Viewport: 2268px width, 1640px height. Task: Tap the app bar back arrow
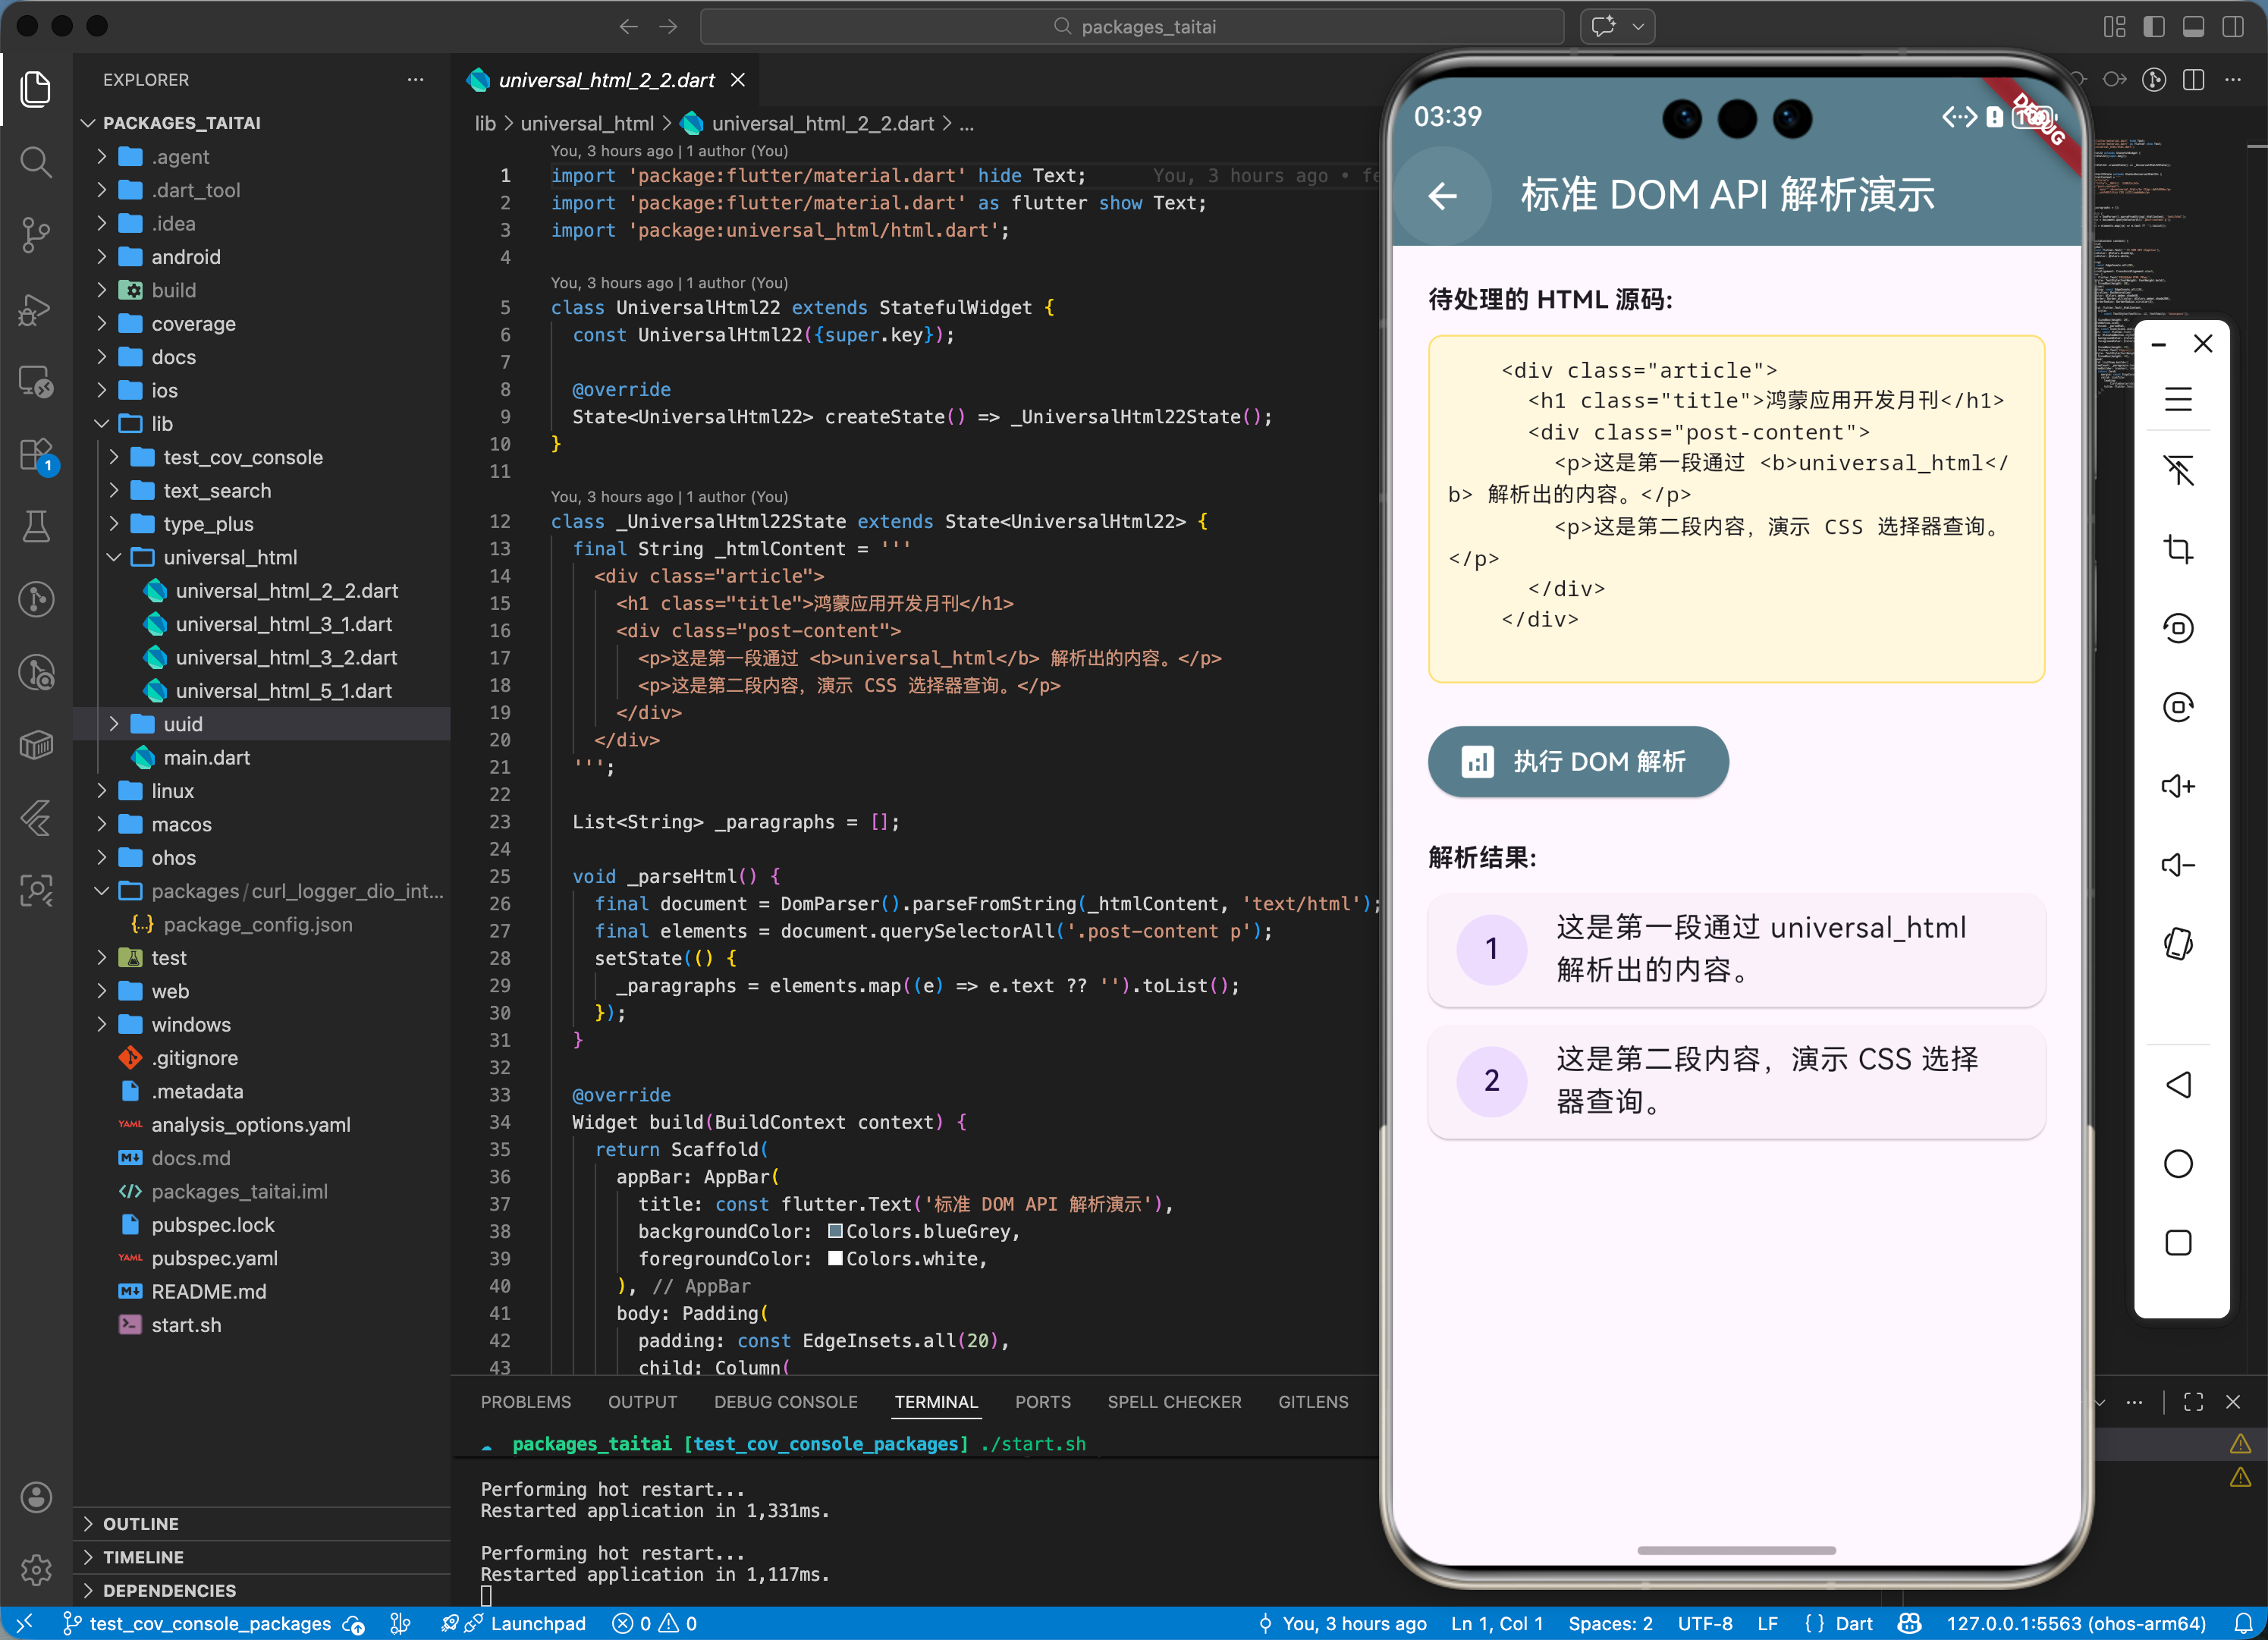[x=1442, y=196]
